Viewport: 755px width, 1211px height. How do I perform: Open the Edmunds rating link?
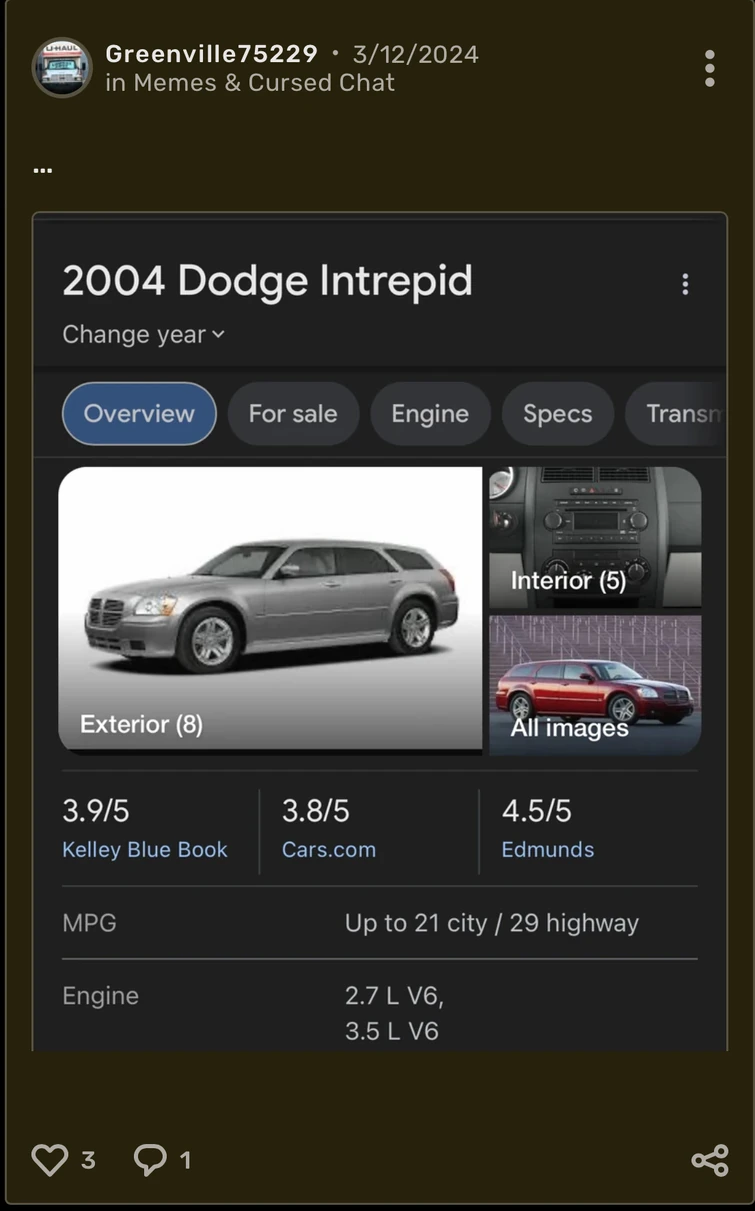pos(548,850)
